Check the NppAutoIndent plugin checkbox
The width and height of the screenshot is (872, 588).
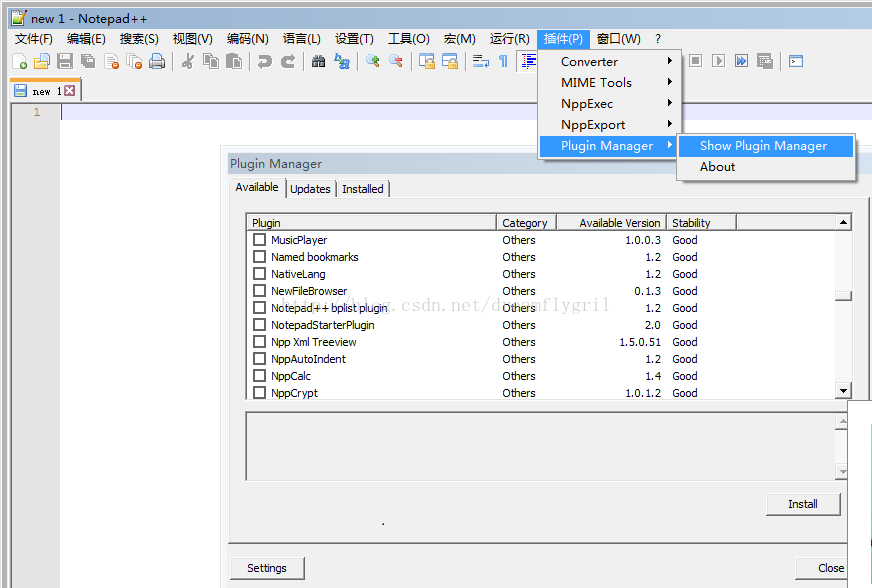(259, 358)
